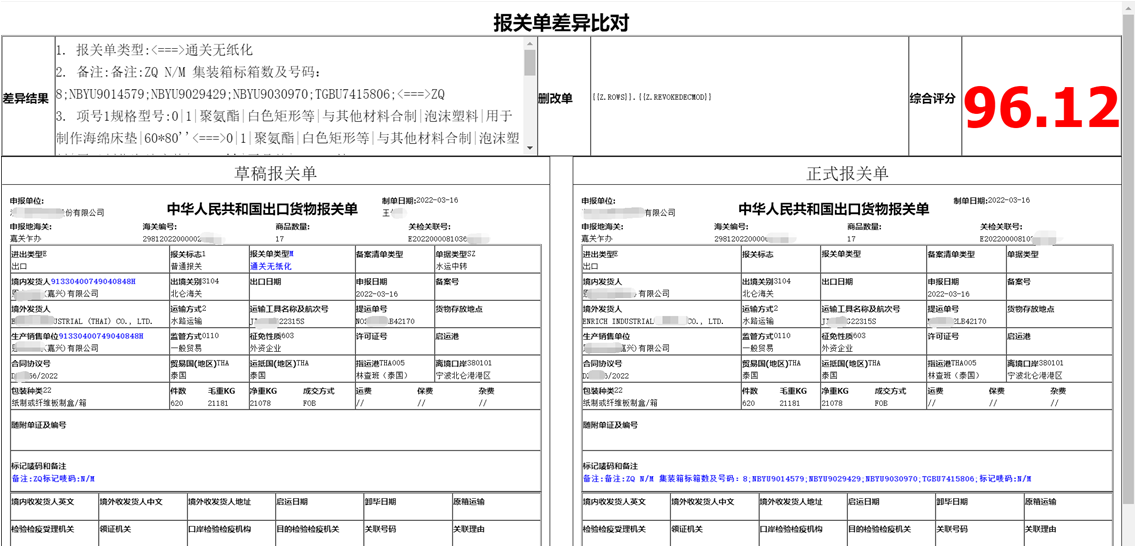Click 卸毕日期 cell in draft panel
1136x547 pixels.
point(407,506)
